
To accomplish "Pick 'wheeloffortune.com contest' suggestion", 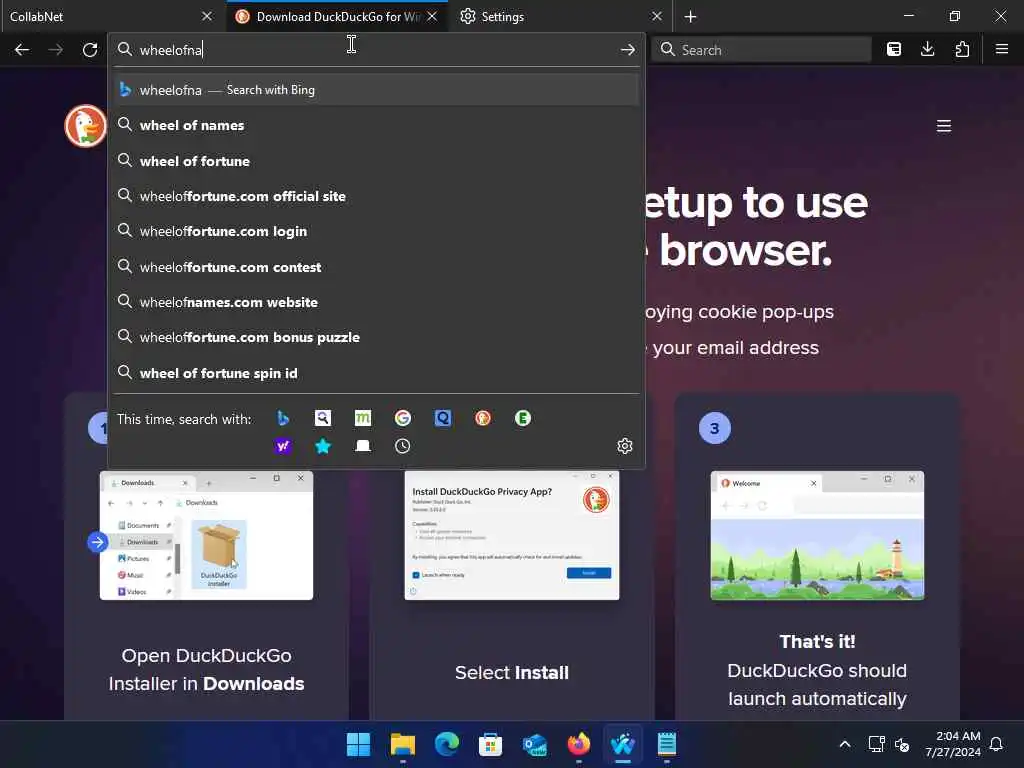I will pyautogui.click(x=377, y=266).
